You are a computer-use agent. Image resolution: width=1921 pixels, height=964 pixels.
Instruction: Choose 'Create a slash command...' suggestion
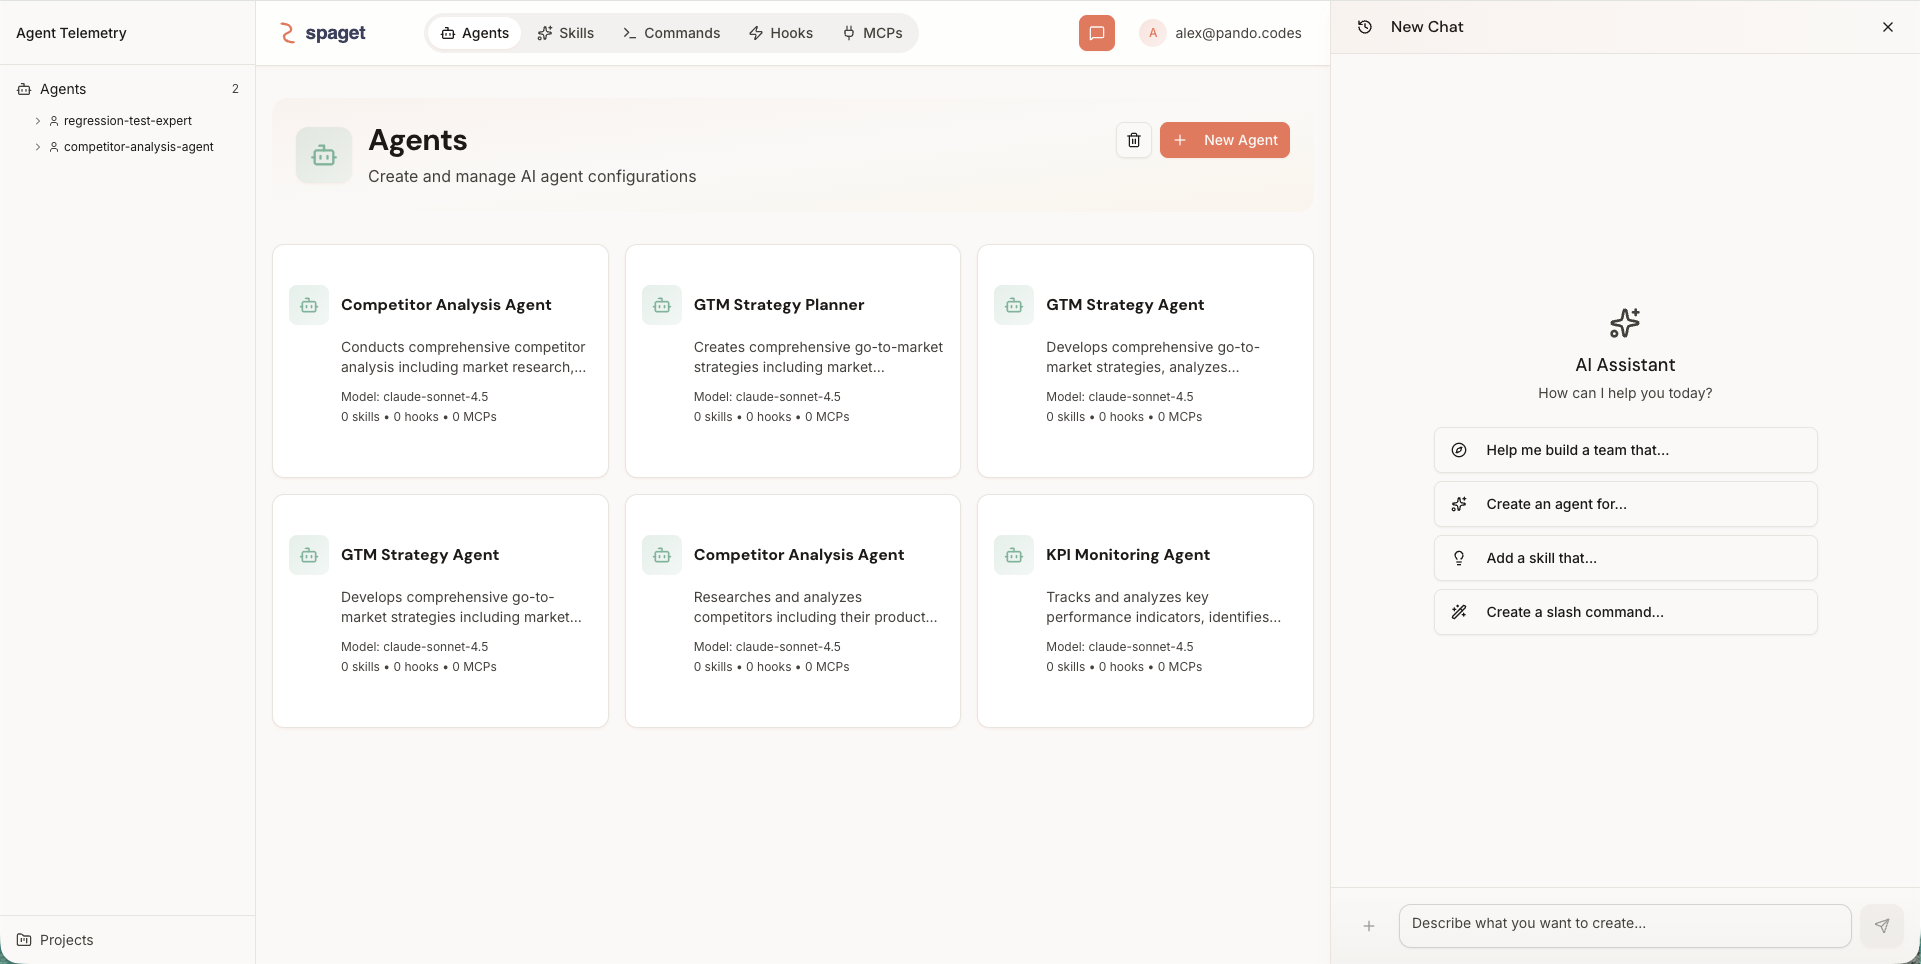point(1624,612)
